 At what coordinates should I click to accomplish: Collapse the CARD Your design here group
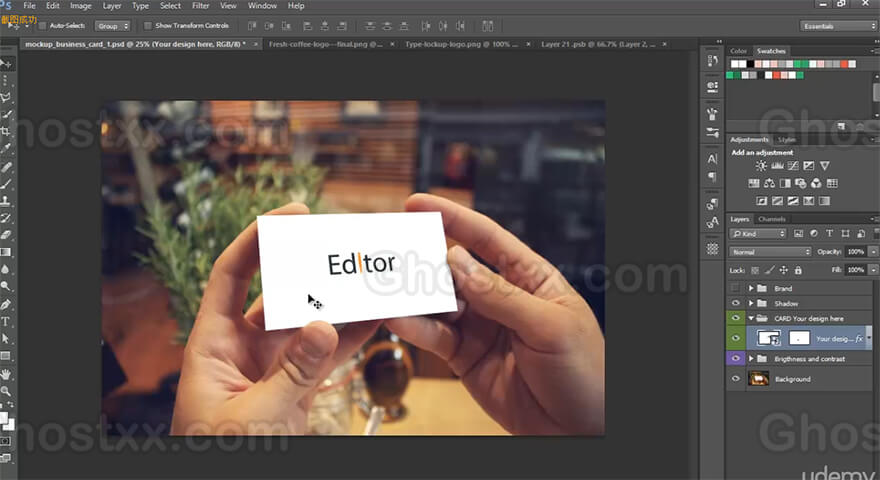coord(751,318)
